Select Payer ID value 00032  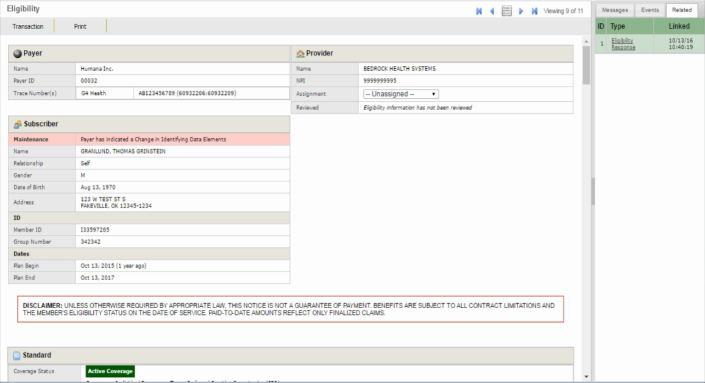tap(89, 81)
